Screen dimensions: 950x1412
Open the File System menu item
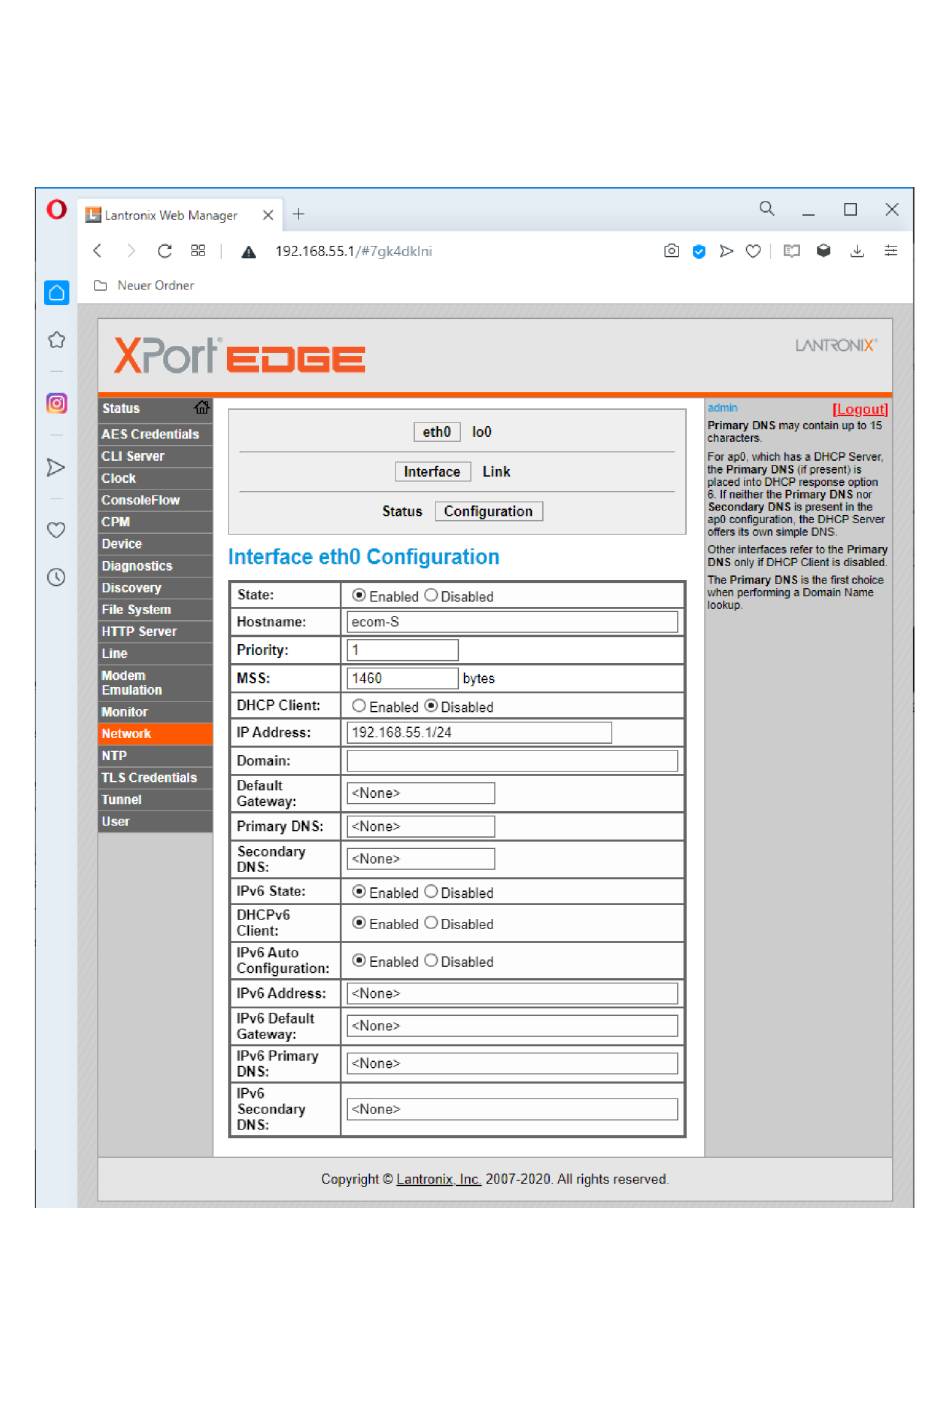click(x=155, y=609)
